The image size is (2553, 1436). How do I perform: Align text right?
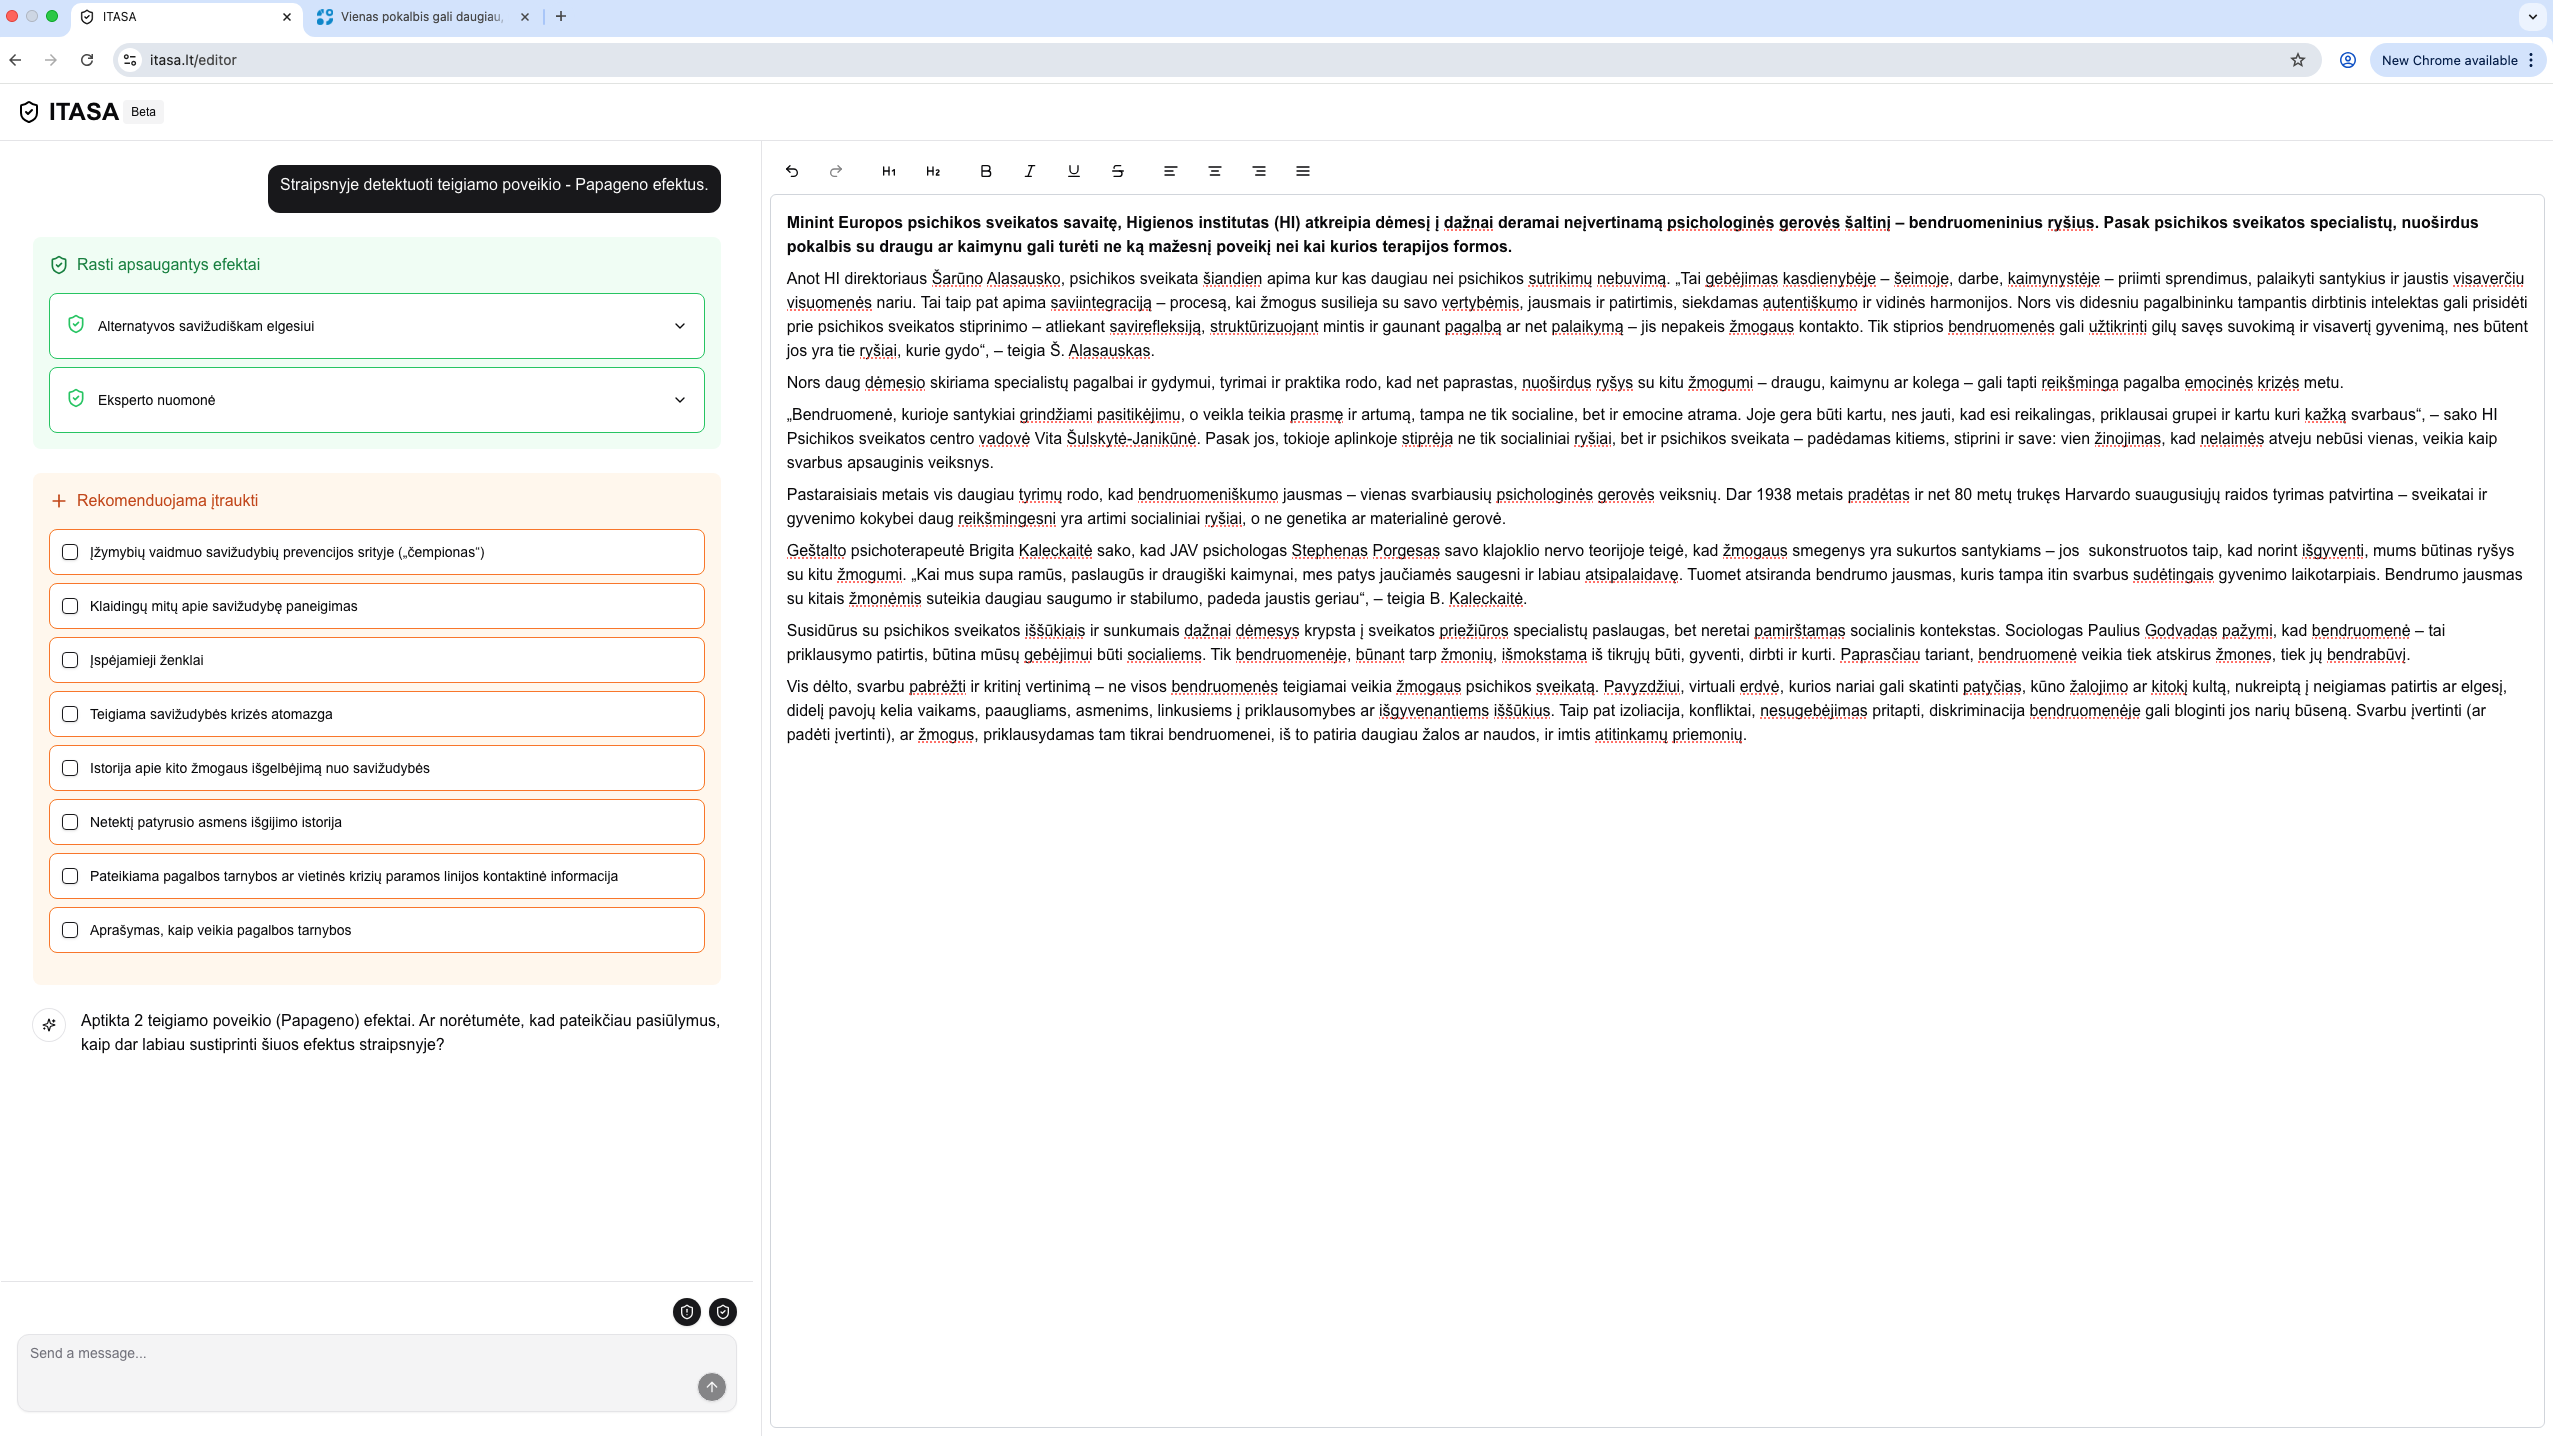point(1259,171)
